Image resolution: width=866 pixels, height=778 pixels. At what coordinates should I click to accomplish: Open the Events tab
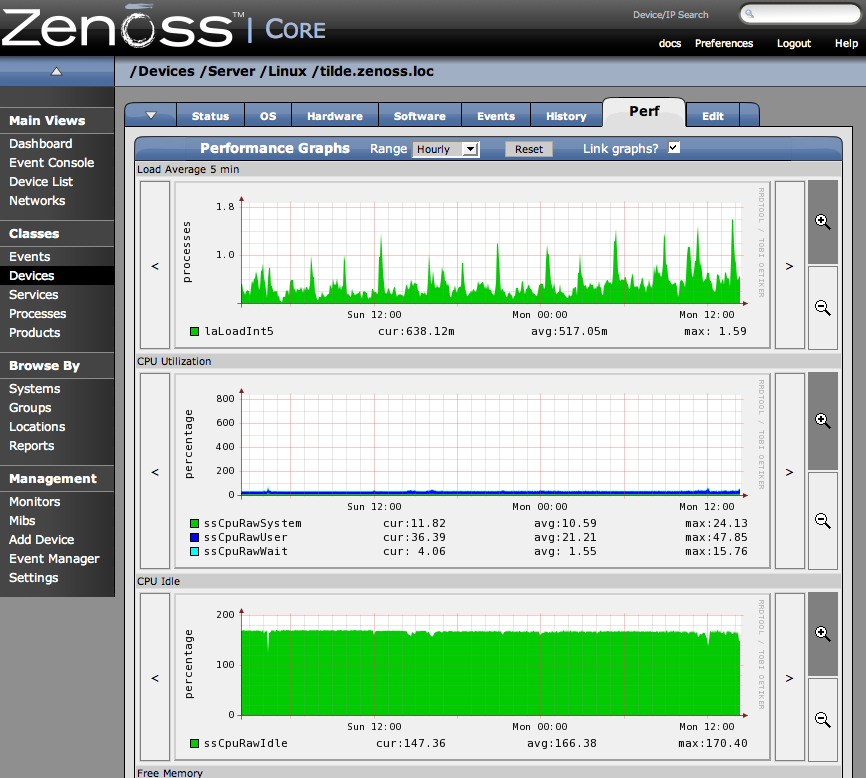tap(496, 116)
